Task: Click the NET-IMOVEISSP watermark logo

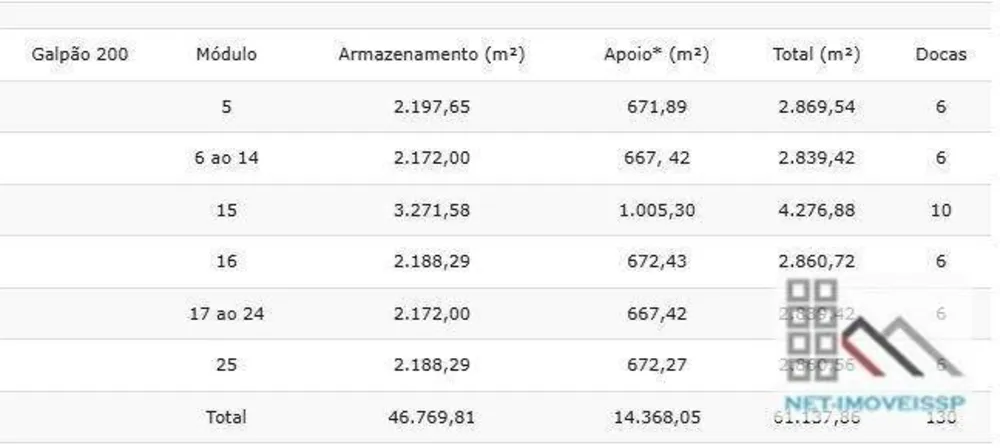Action: (875, 346)
